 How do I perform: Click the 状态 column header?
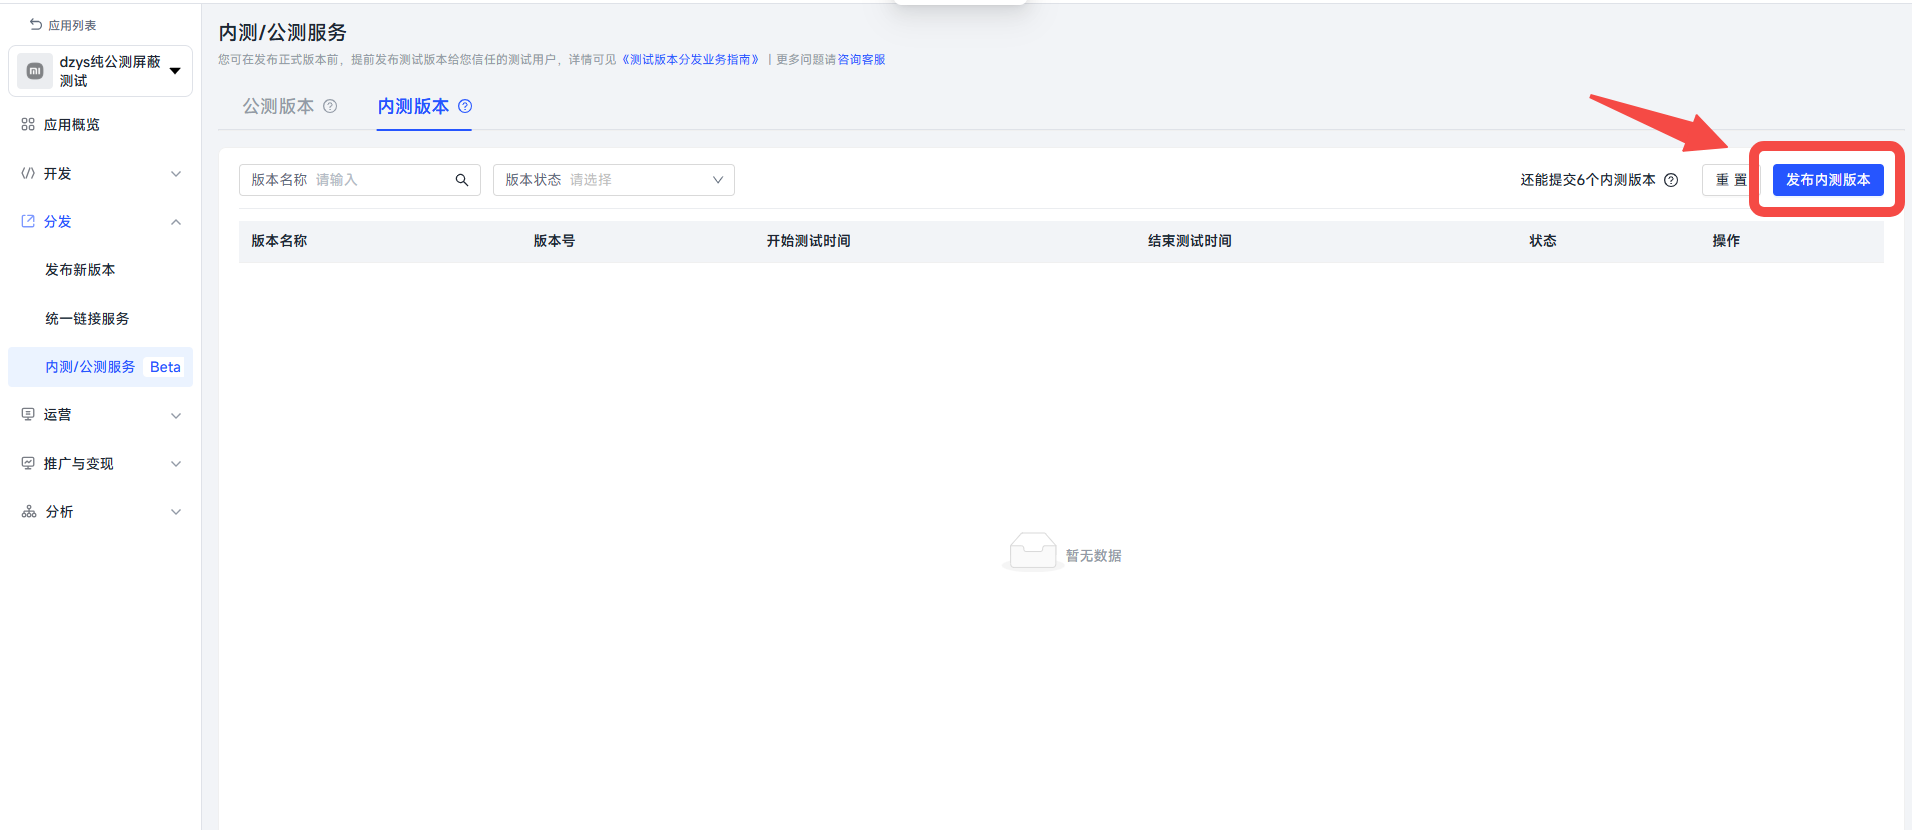coord(1543,241)
